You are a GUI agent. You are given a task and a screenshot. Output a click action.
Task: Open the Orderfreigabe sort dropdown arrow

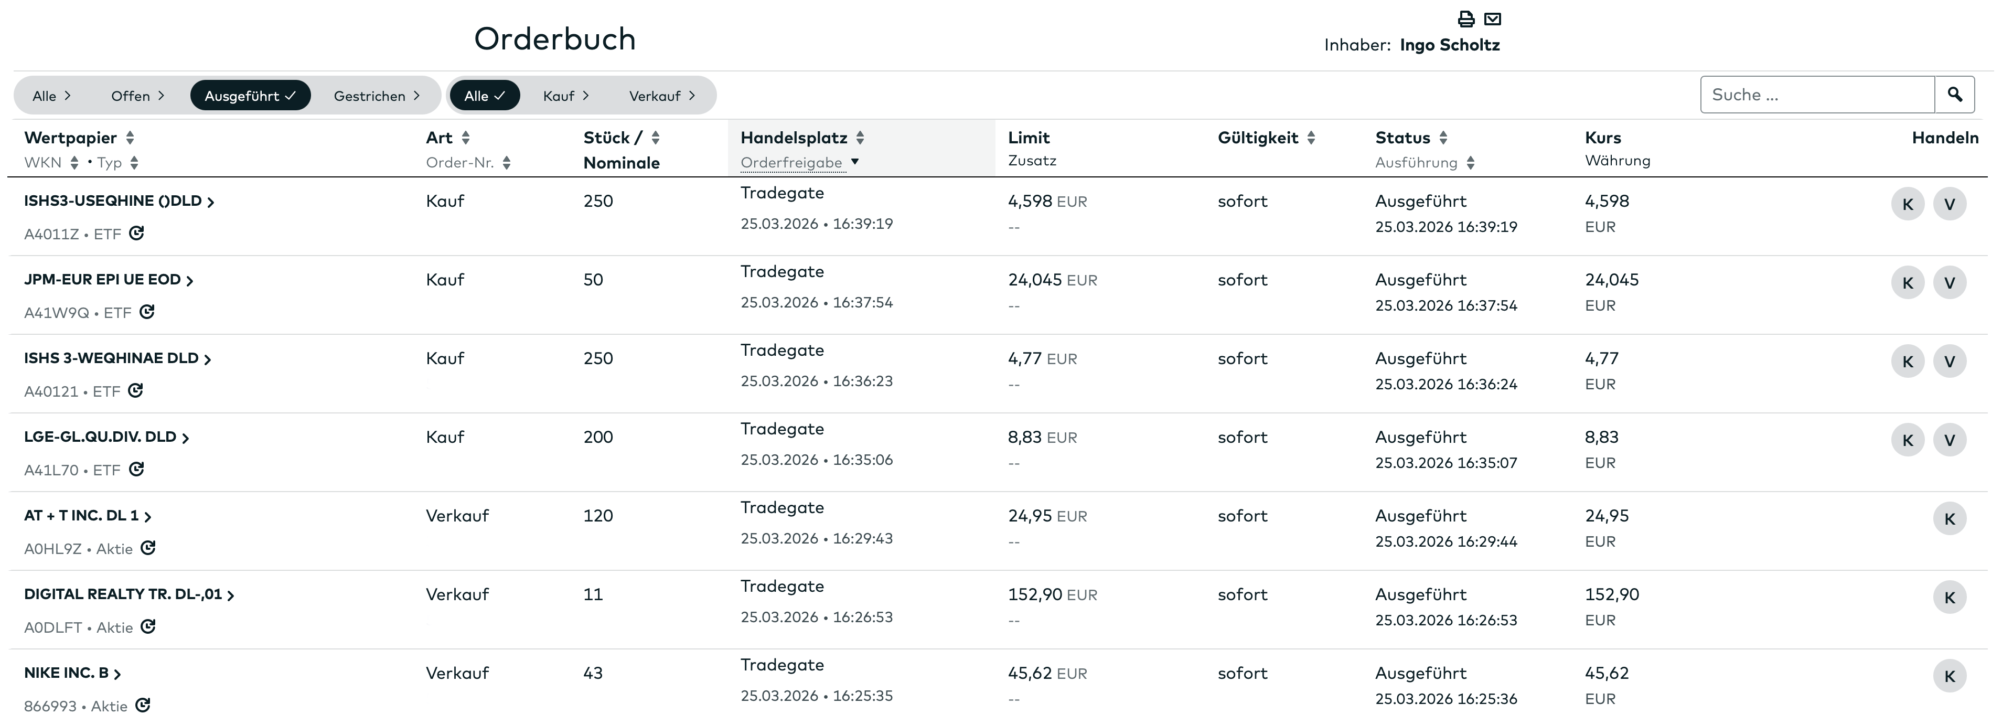855,162
